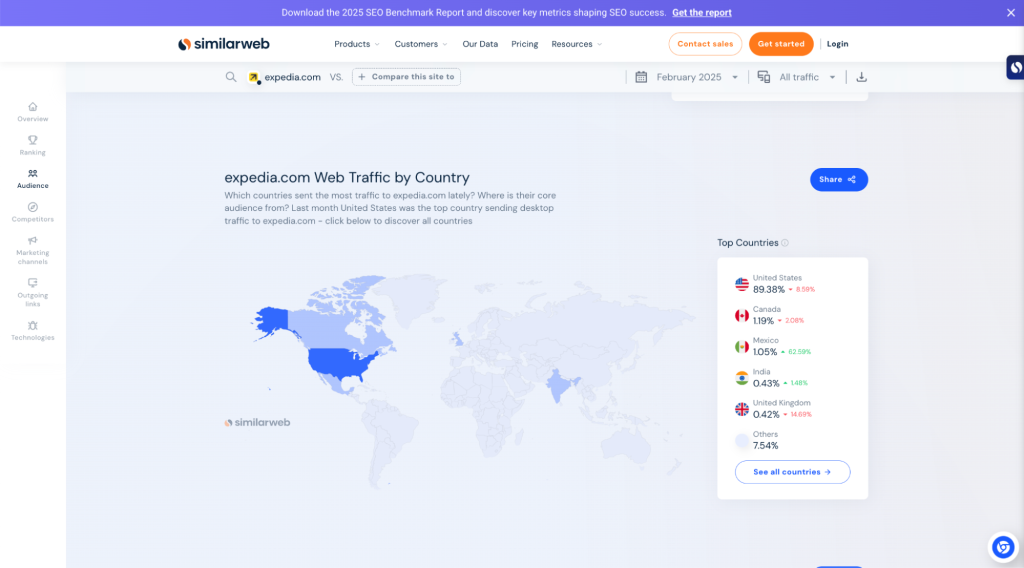Viewport: 1024px width, 568px height.
Task: Click the India 0.43% value
Action: click(766, 383)
